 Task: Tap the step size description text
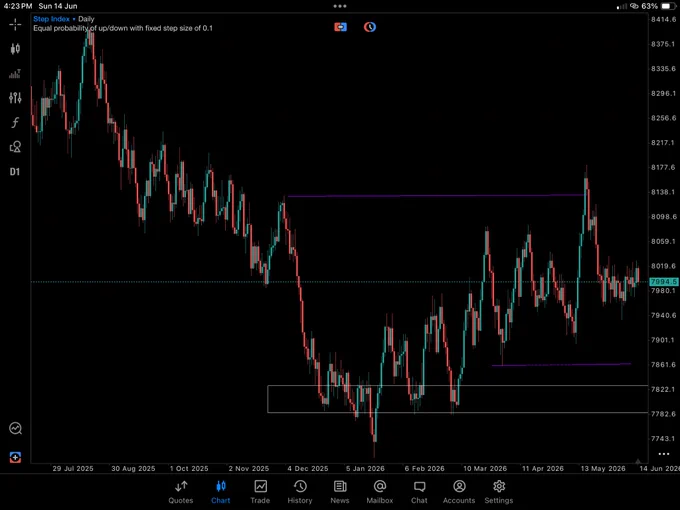(x=123, y=28)
